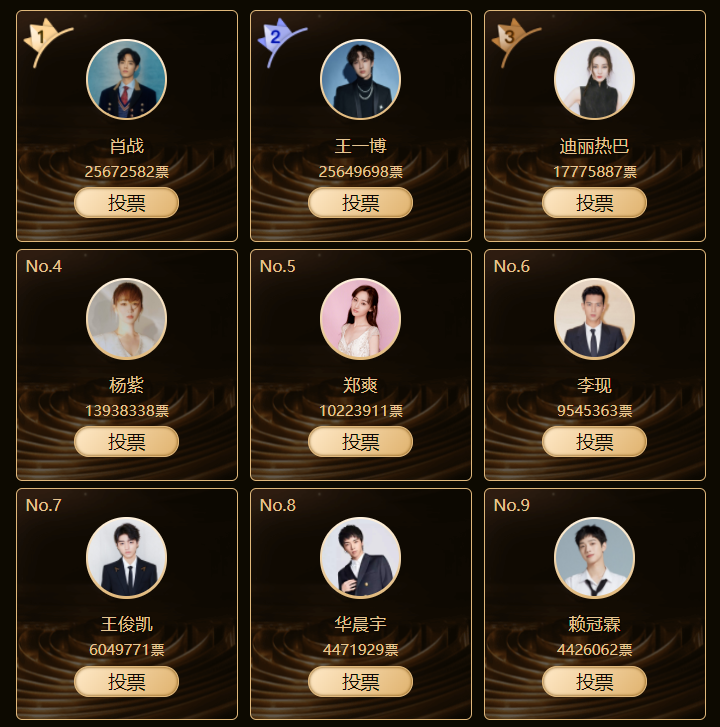Screen dimensions: 720x727
Task: Open 肖战's circular profile photo
Action: [x=127, y=79]
